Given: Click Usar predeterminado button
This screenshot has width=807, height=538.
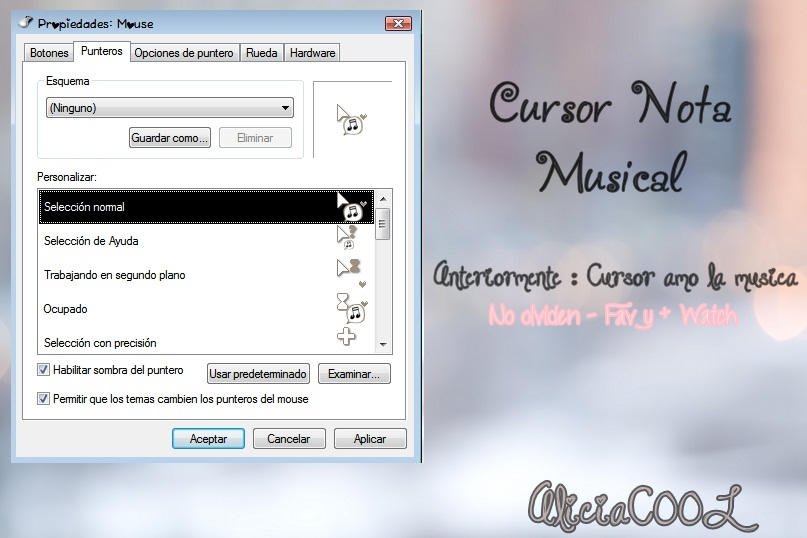Looking at the screenshot, I should (x=258, y=374).
